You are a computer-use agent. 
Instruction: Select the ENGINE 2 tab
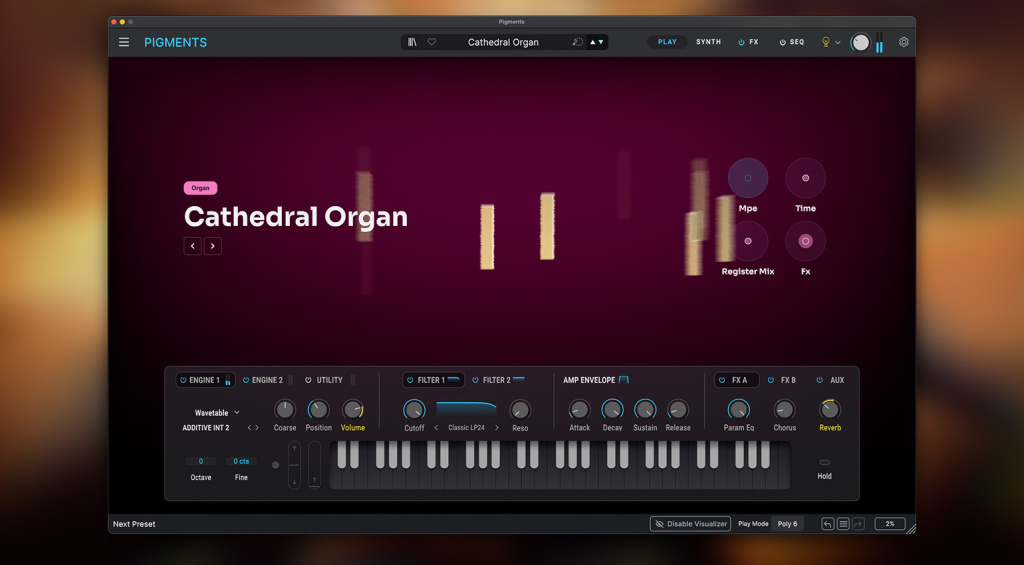tap(267, 380)
